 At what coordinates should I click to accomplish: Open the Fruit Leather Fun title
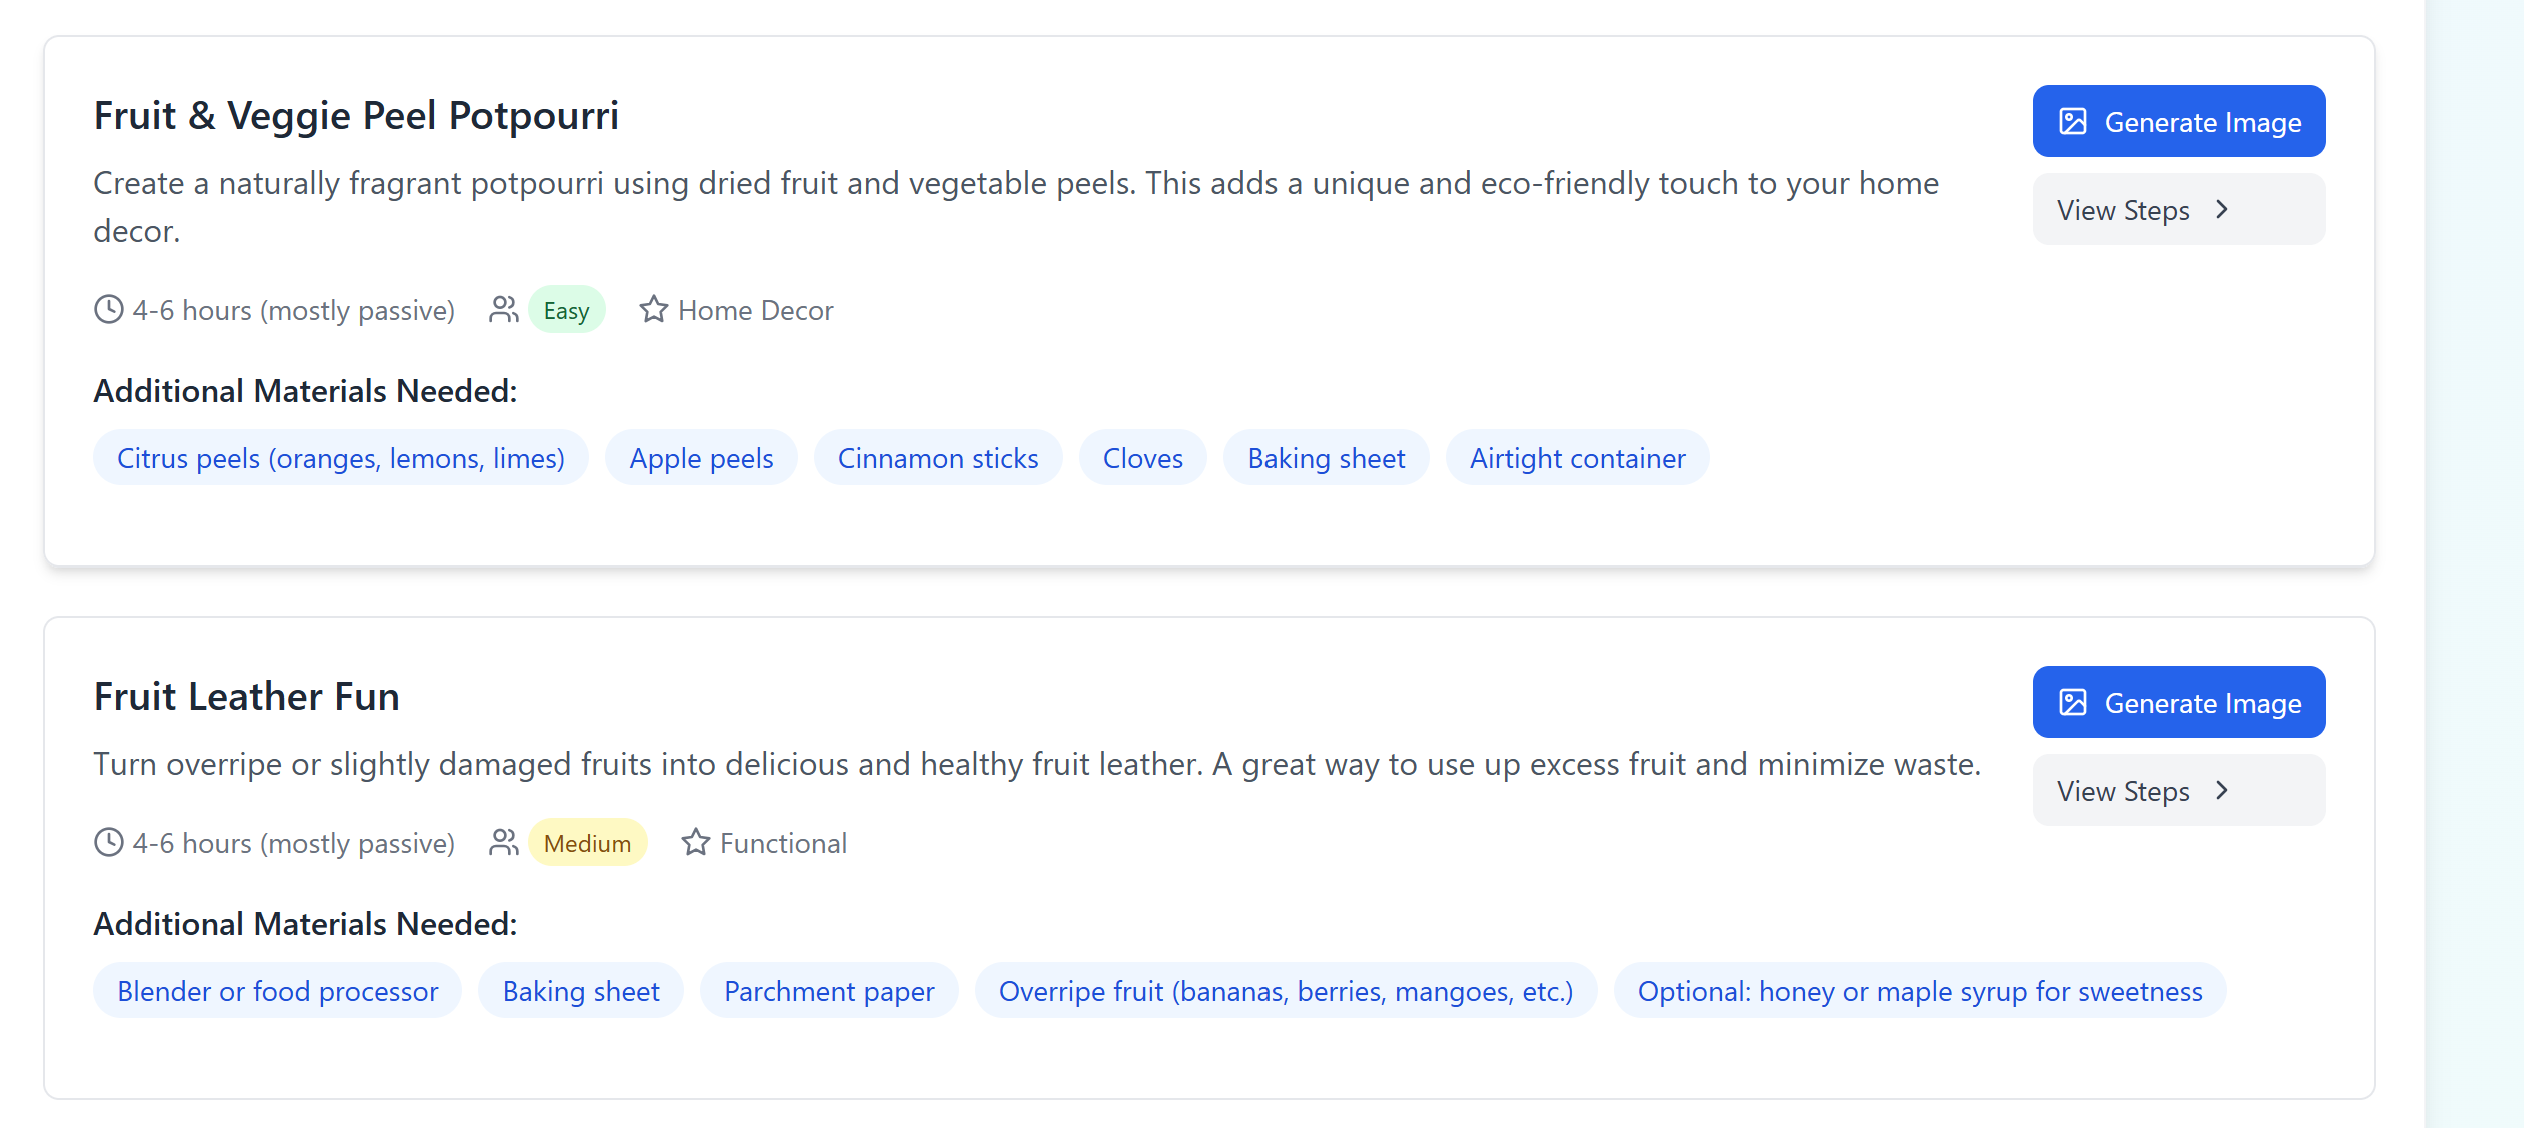(x=246, y=697)
